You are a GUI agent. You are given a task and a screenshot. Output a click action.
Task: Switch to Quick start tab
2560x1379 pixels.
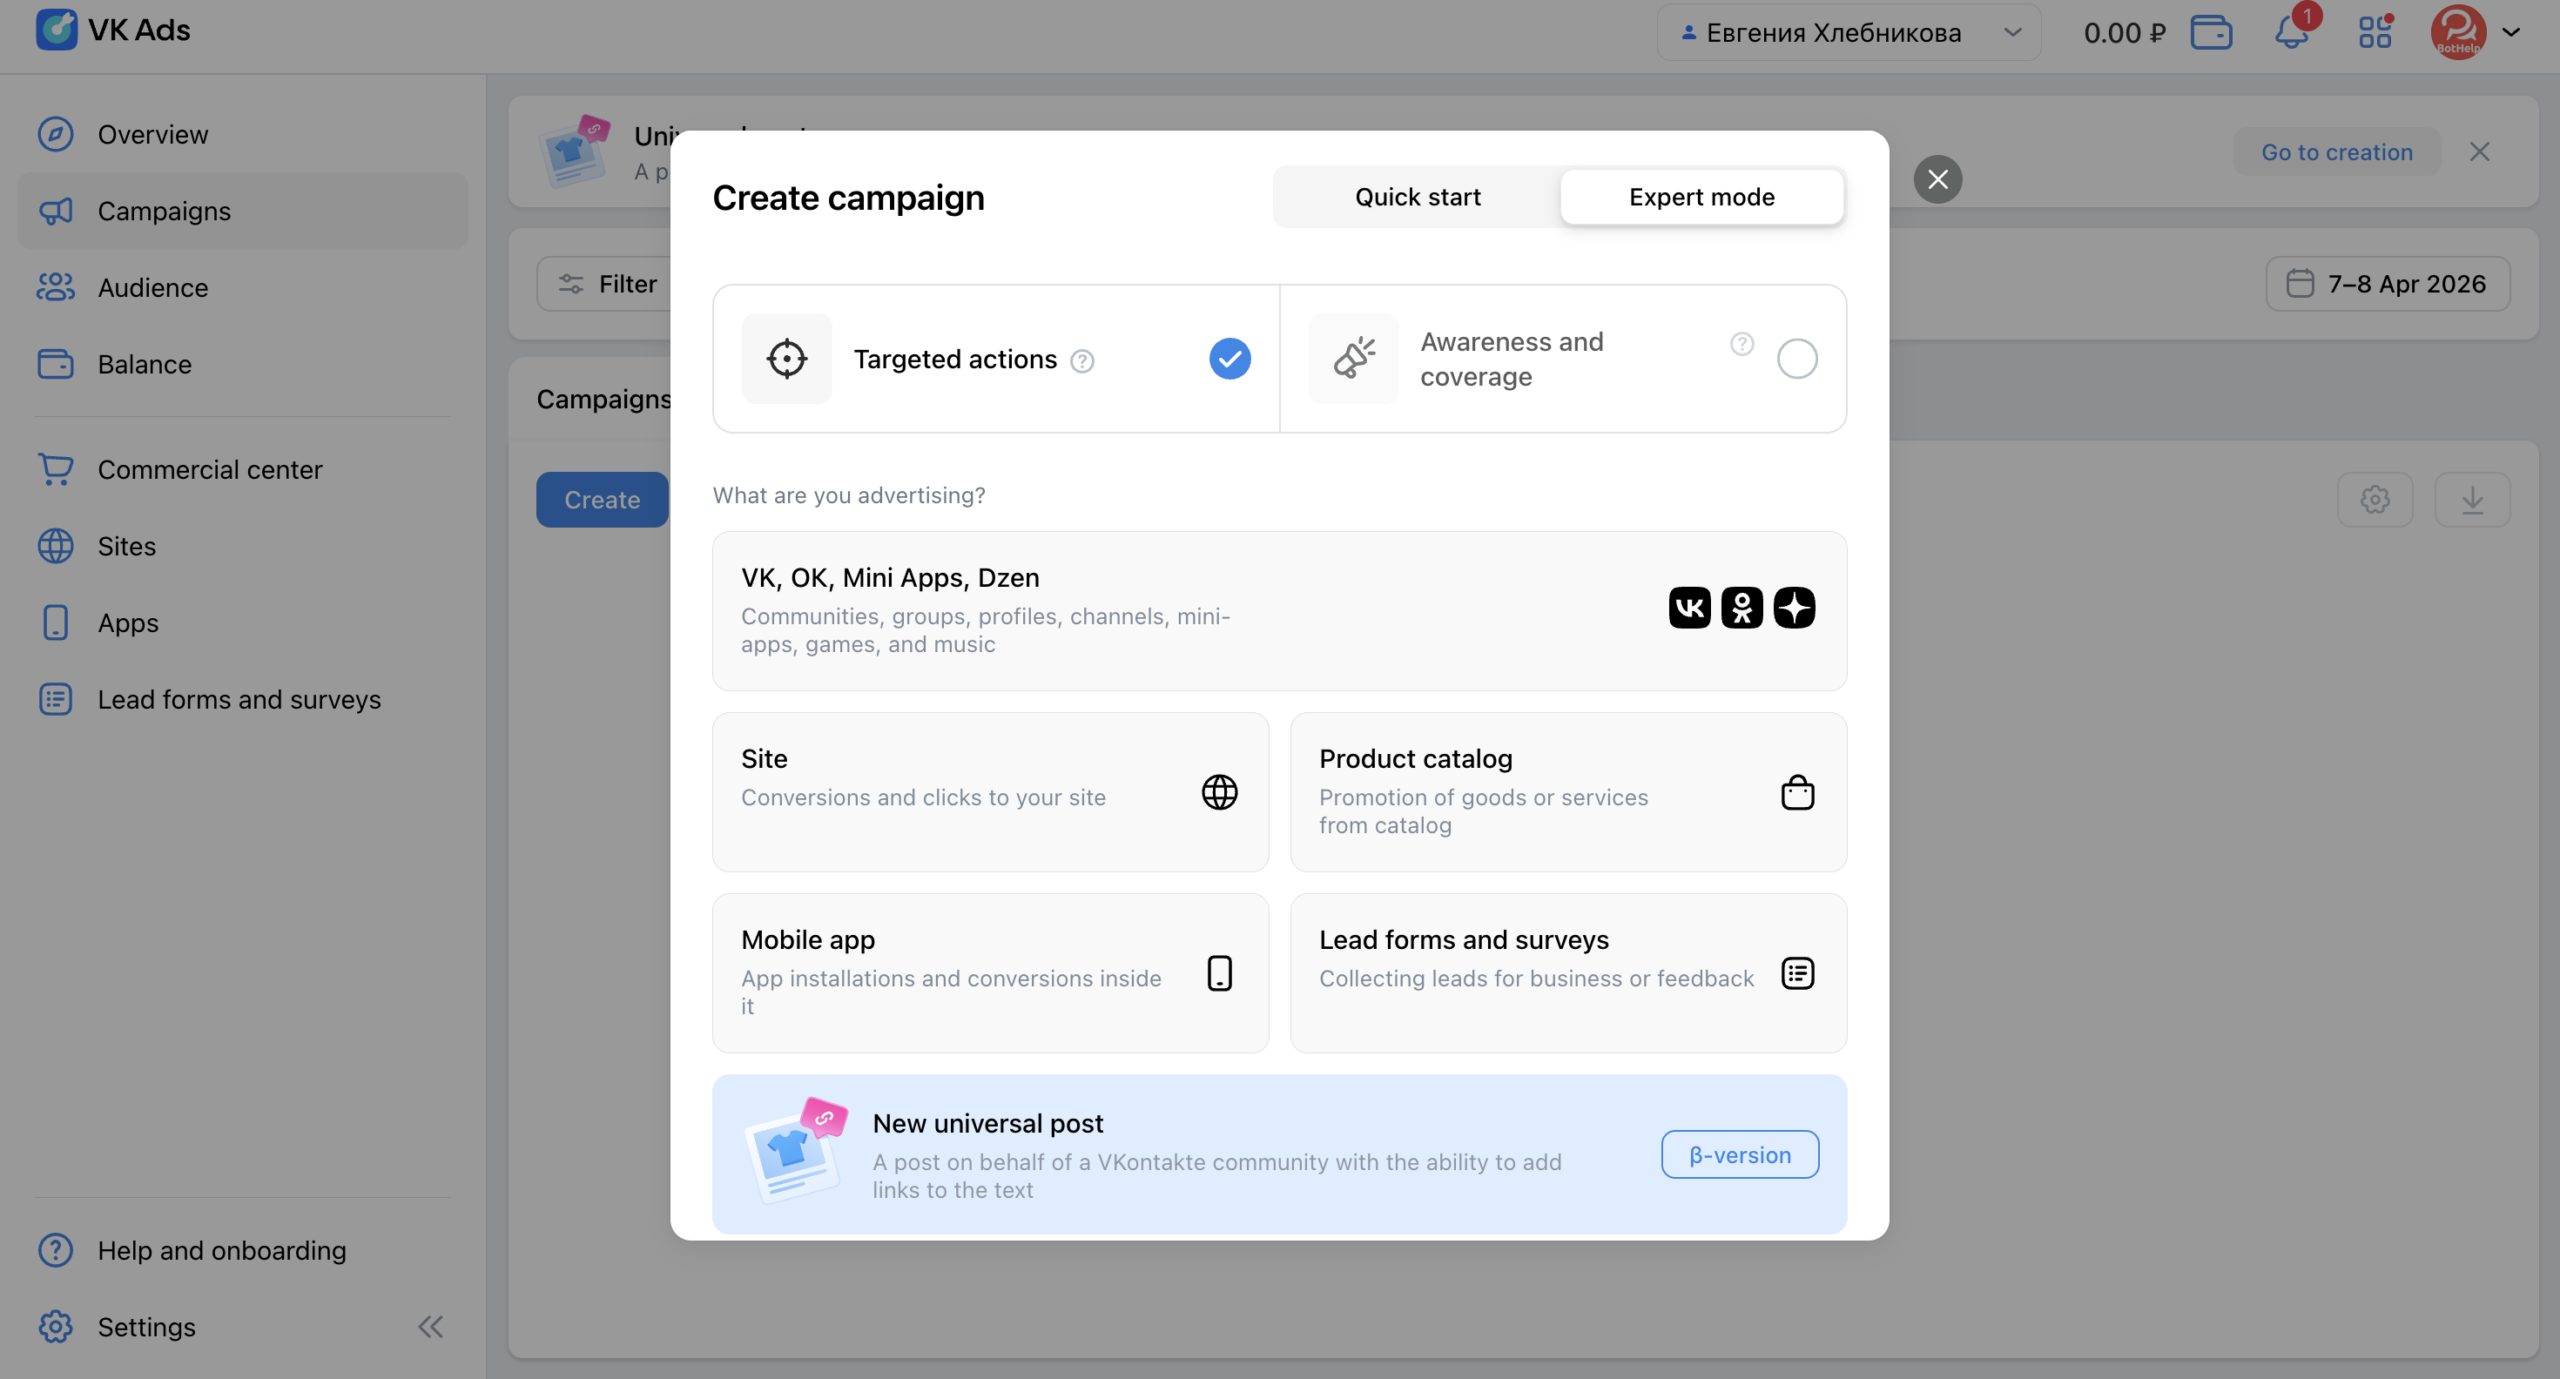(1417, 197)
